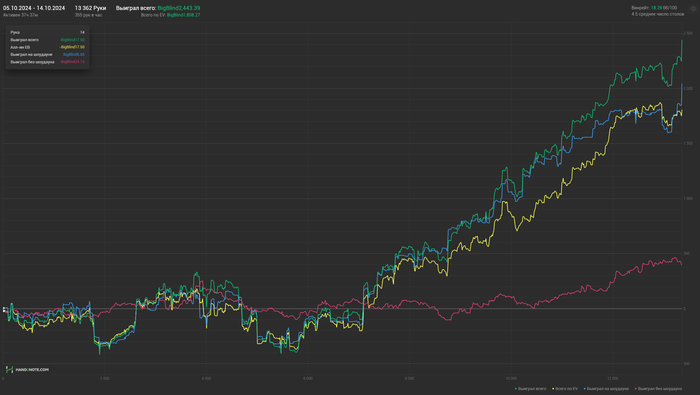Click tooltip 'Выиграл на шоудауне' blue value
This screenshot has height=395, width=700.
pos(74,54)
